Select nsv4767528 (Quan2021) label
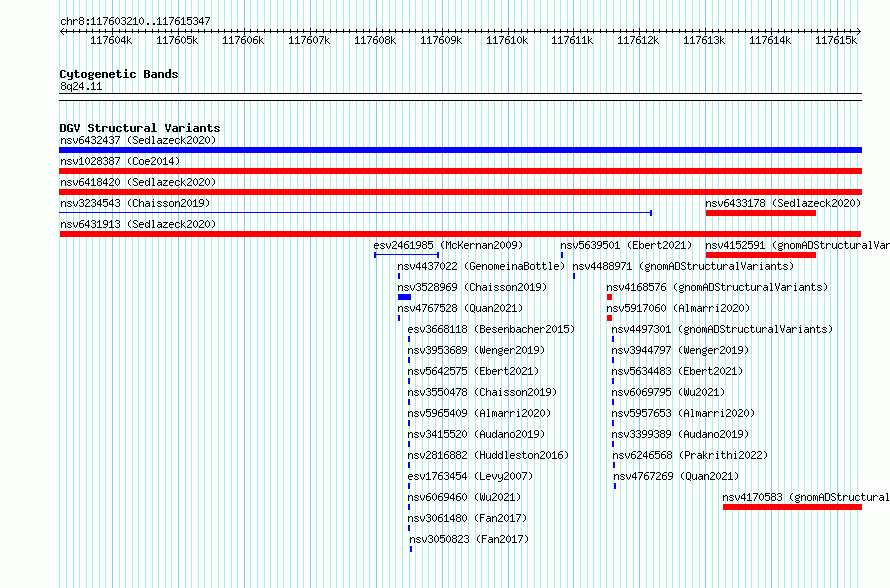 460,308
